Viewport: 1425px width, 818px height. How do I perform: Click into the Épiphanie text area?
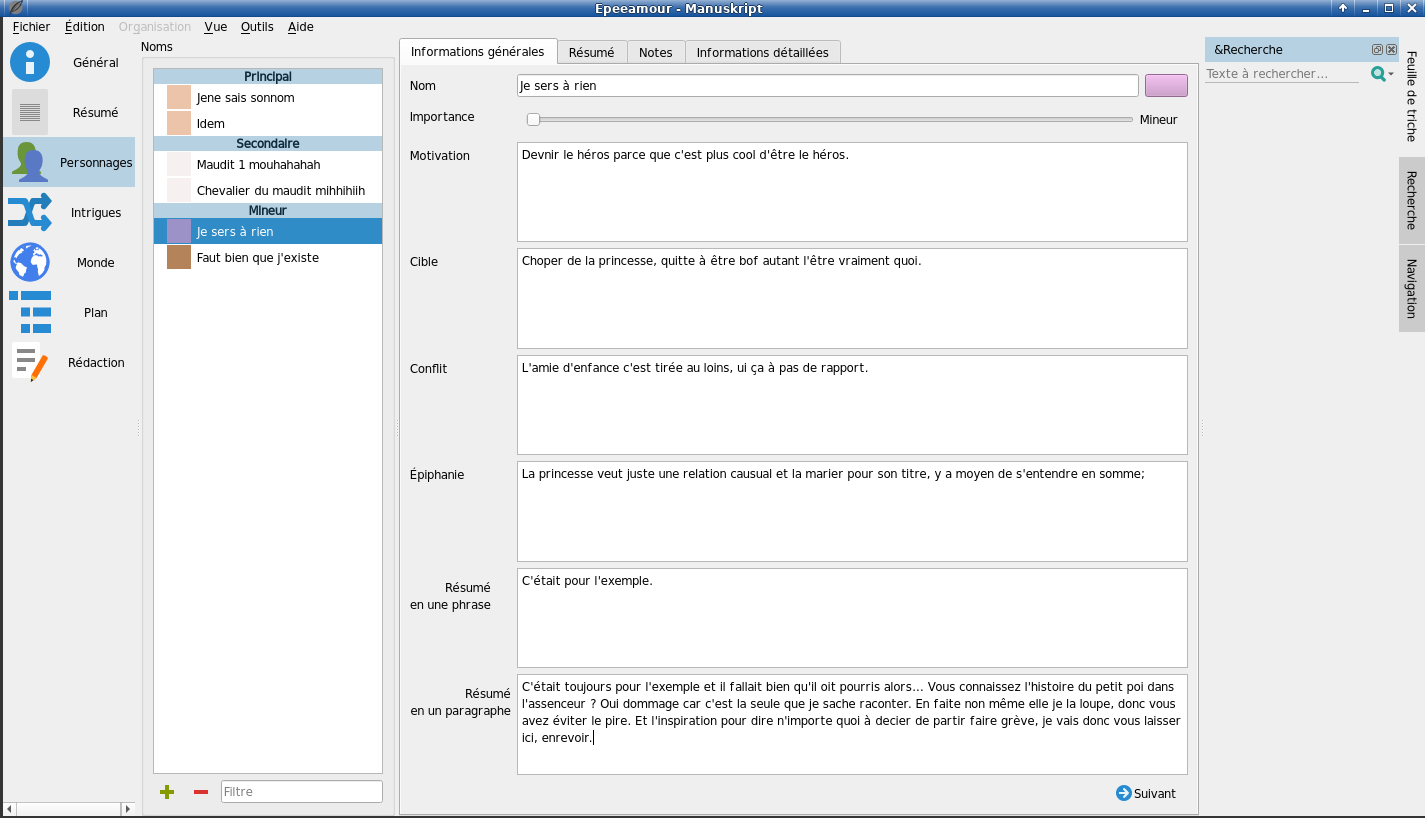852,511
